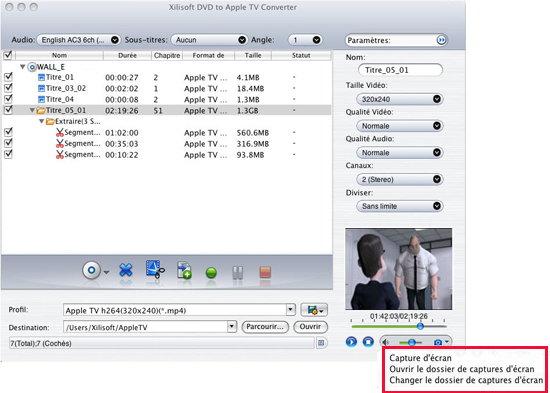Open the Destination combo box arrow
Viewport: 550px width, 393px height.
pyautogui.click(x=232, y=327)
